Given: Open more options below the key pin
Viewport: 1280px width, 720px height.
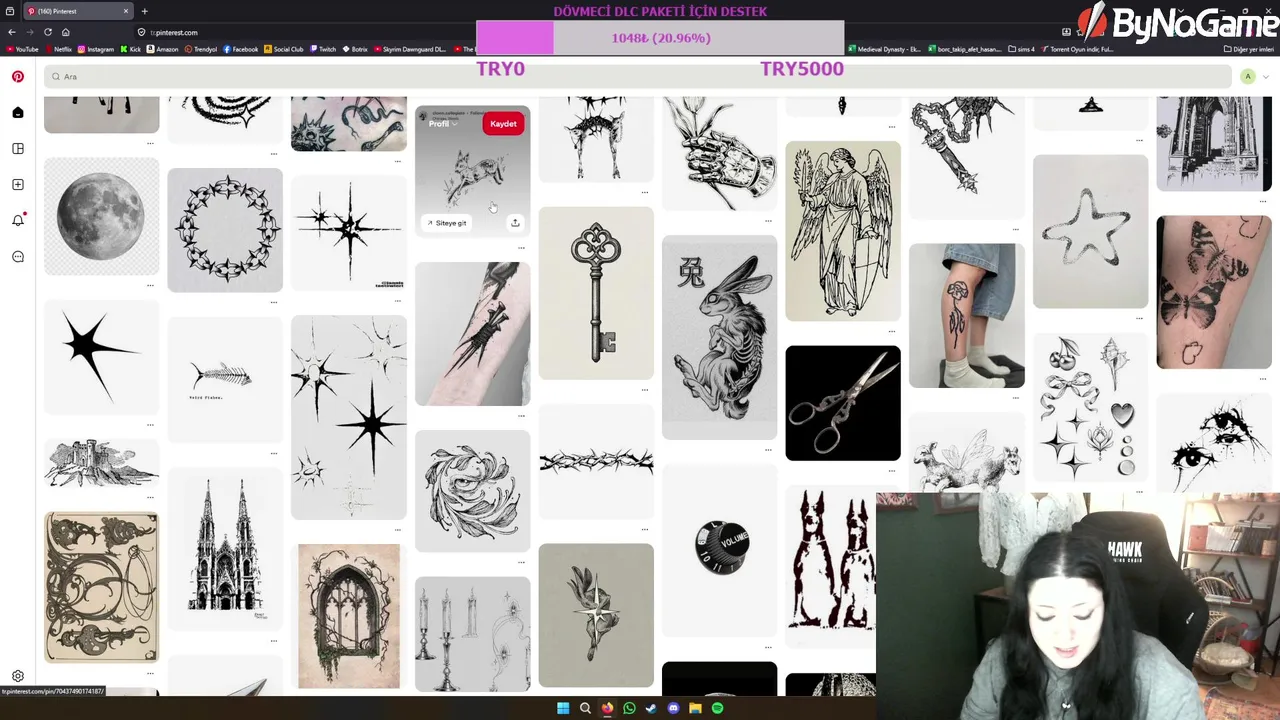Looking at the screenshot, I should click(645, 389).
